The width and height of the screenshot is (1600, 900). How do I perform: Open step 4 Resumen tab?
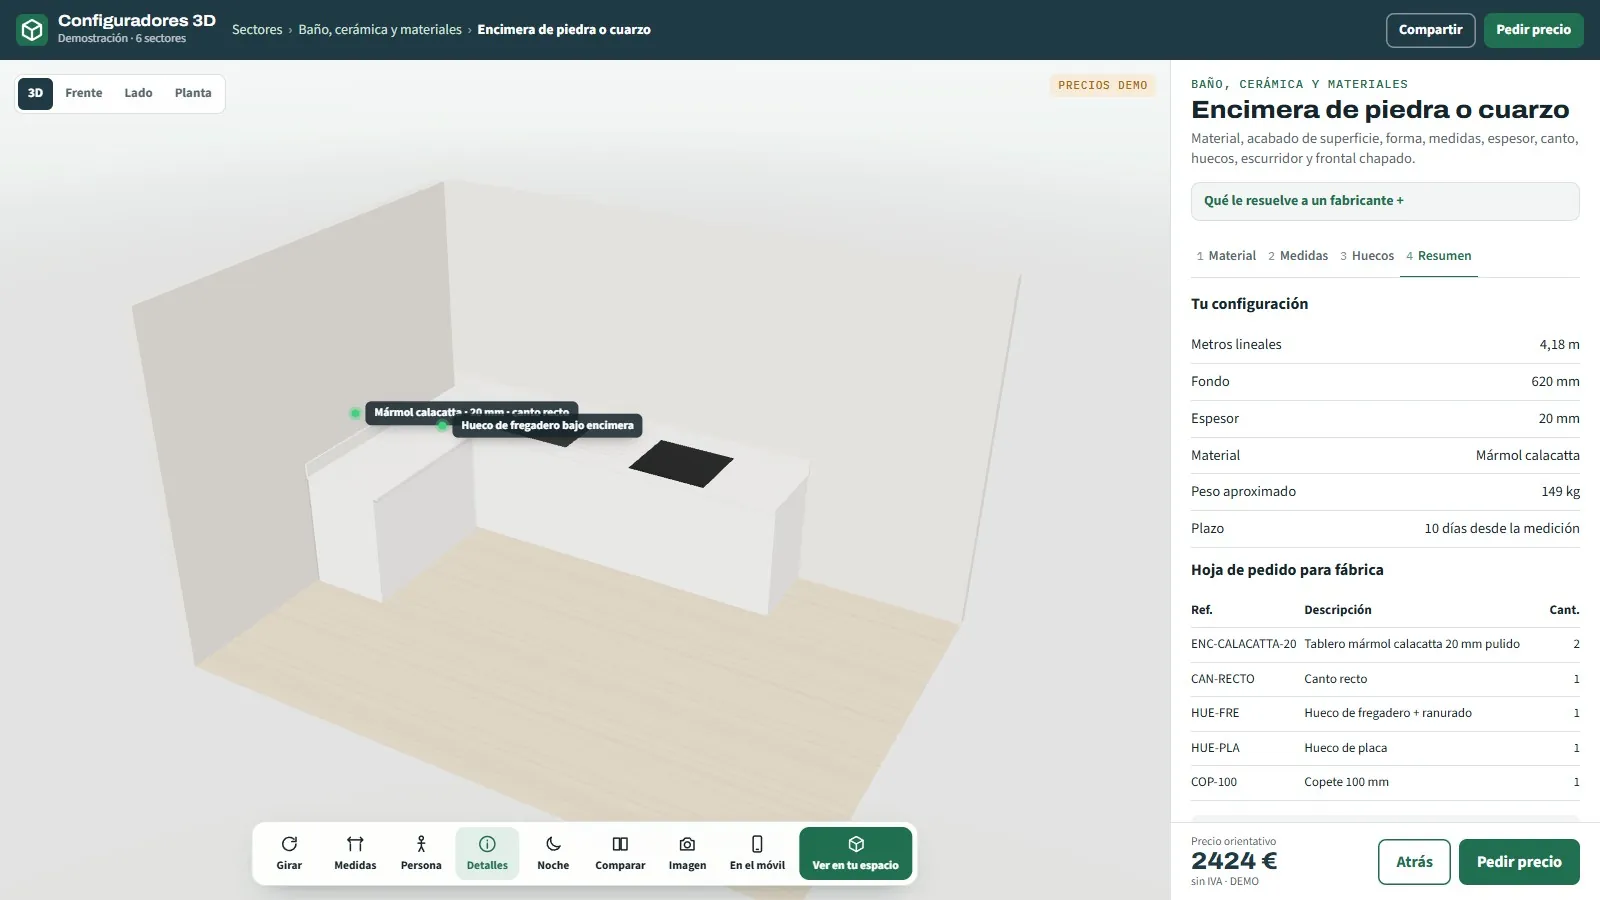(x=1439, y=256)
